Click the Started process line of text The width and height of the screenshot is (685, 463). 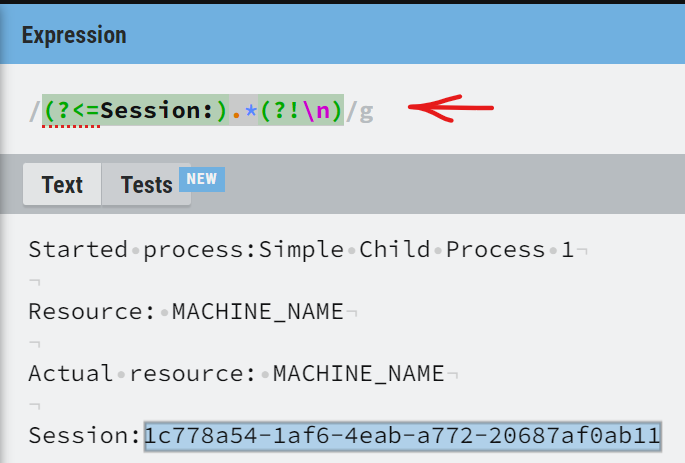(x=300, y=249)
